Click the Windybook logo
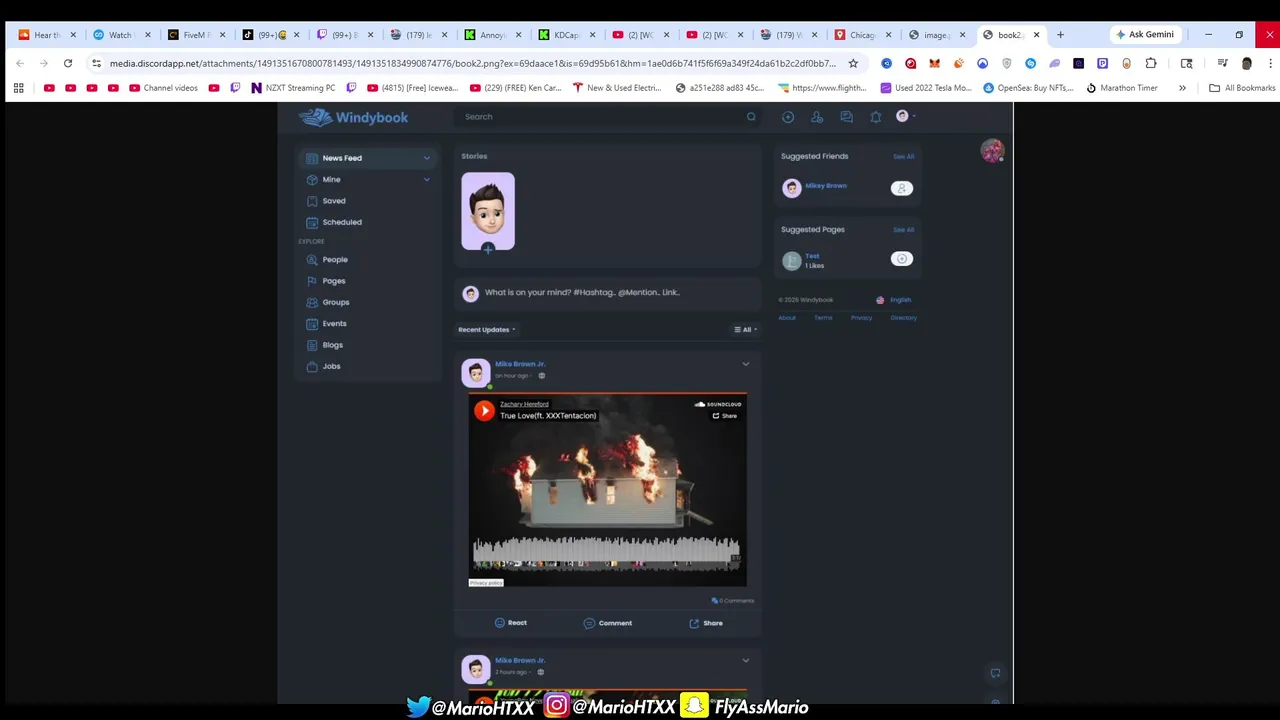 354,117
